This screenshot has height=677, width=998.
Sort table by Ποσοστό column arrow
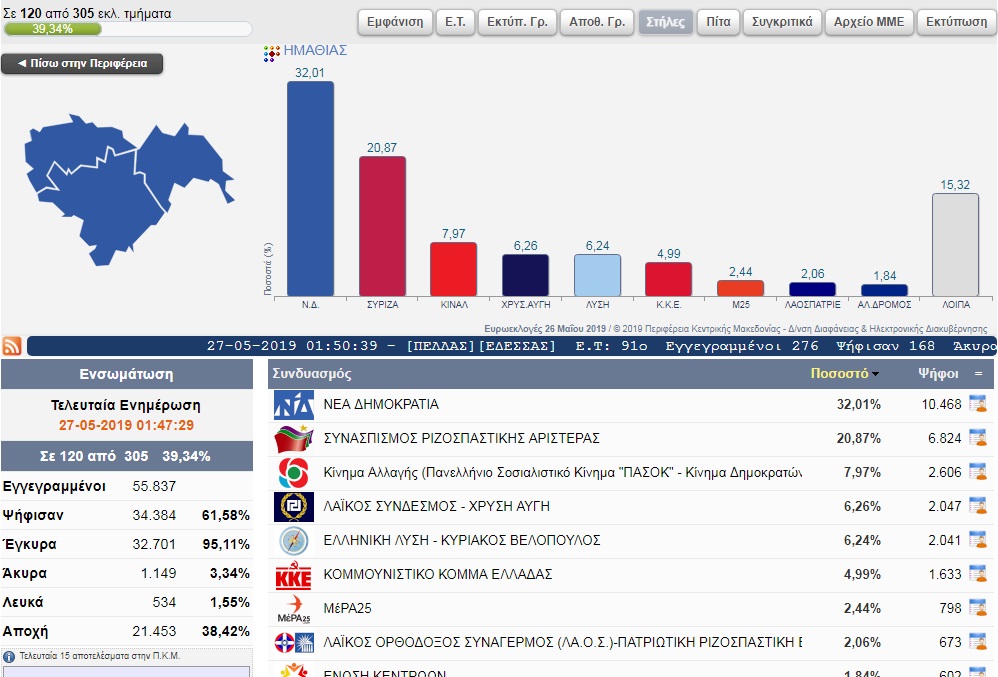coord(876,374)
